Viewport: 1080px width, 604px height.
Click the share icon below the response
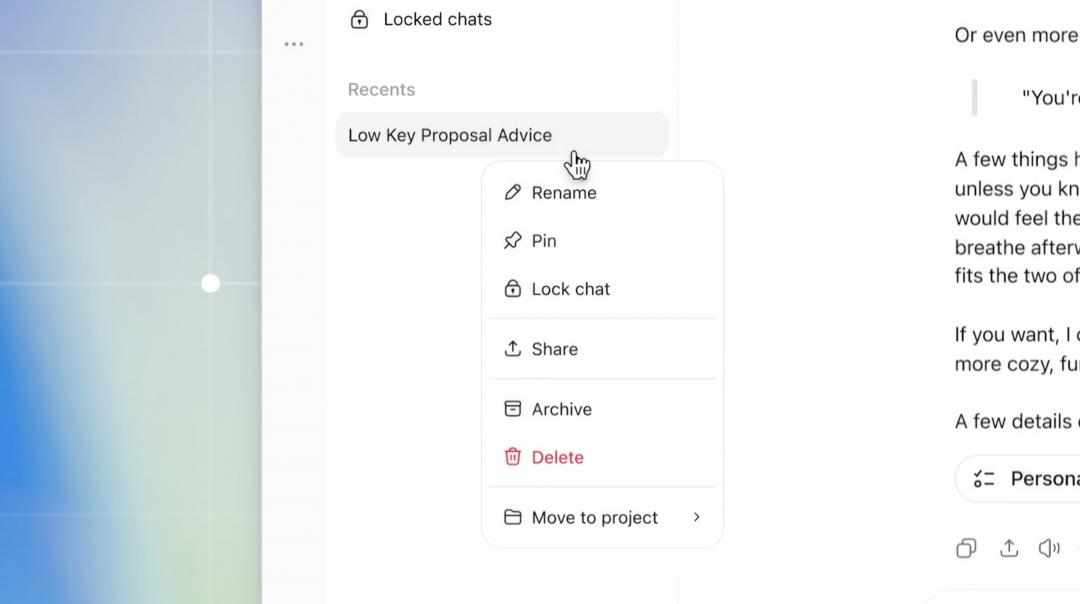click(1009, 548)
